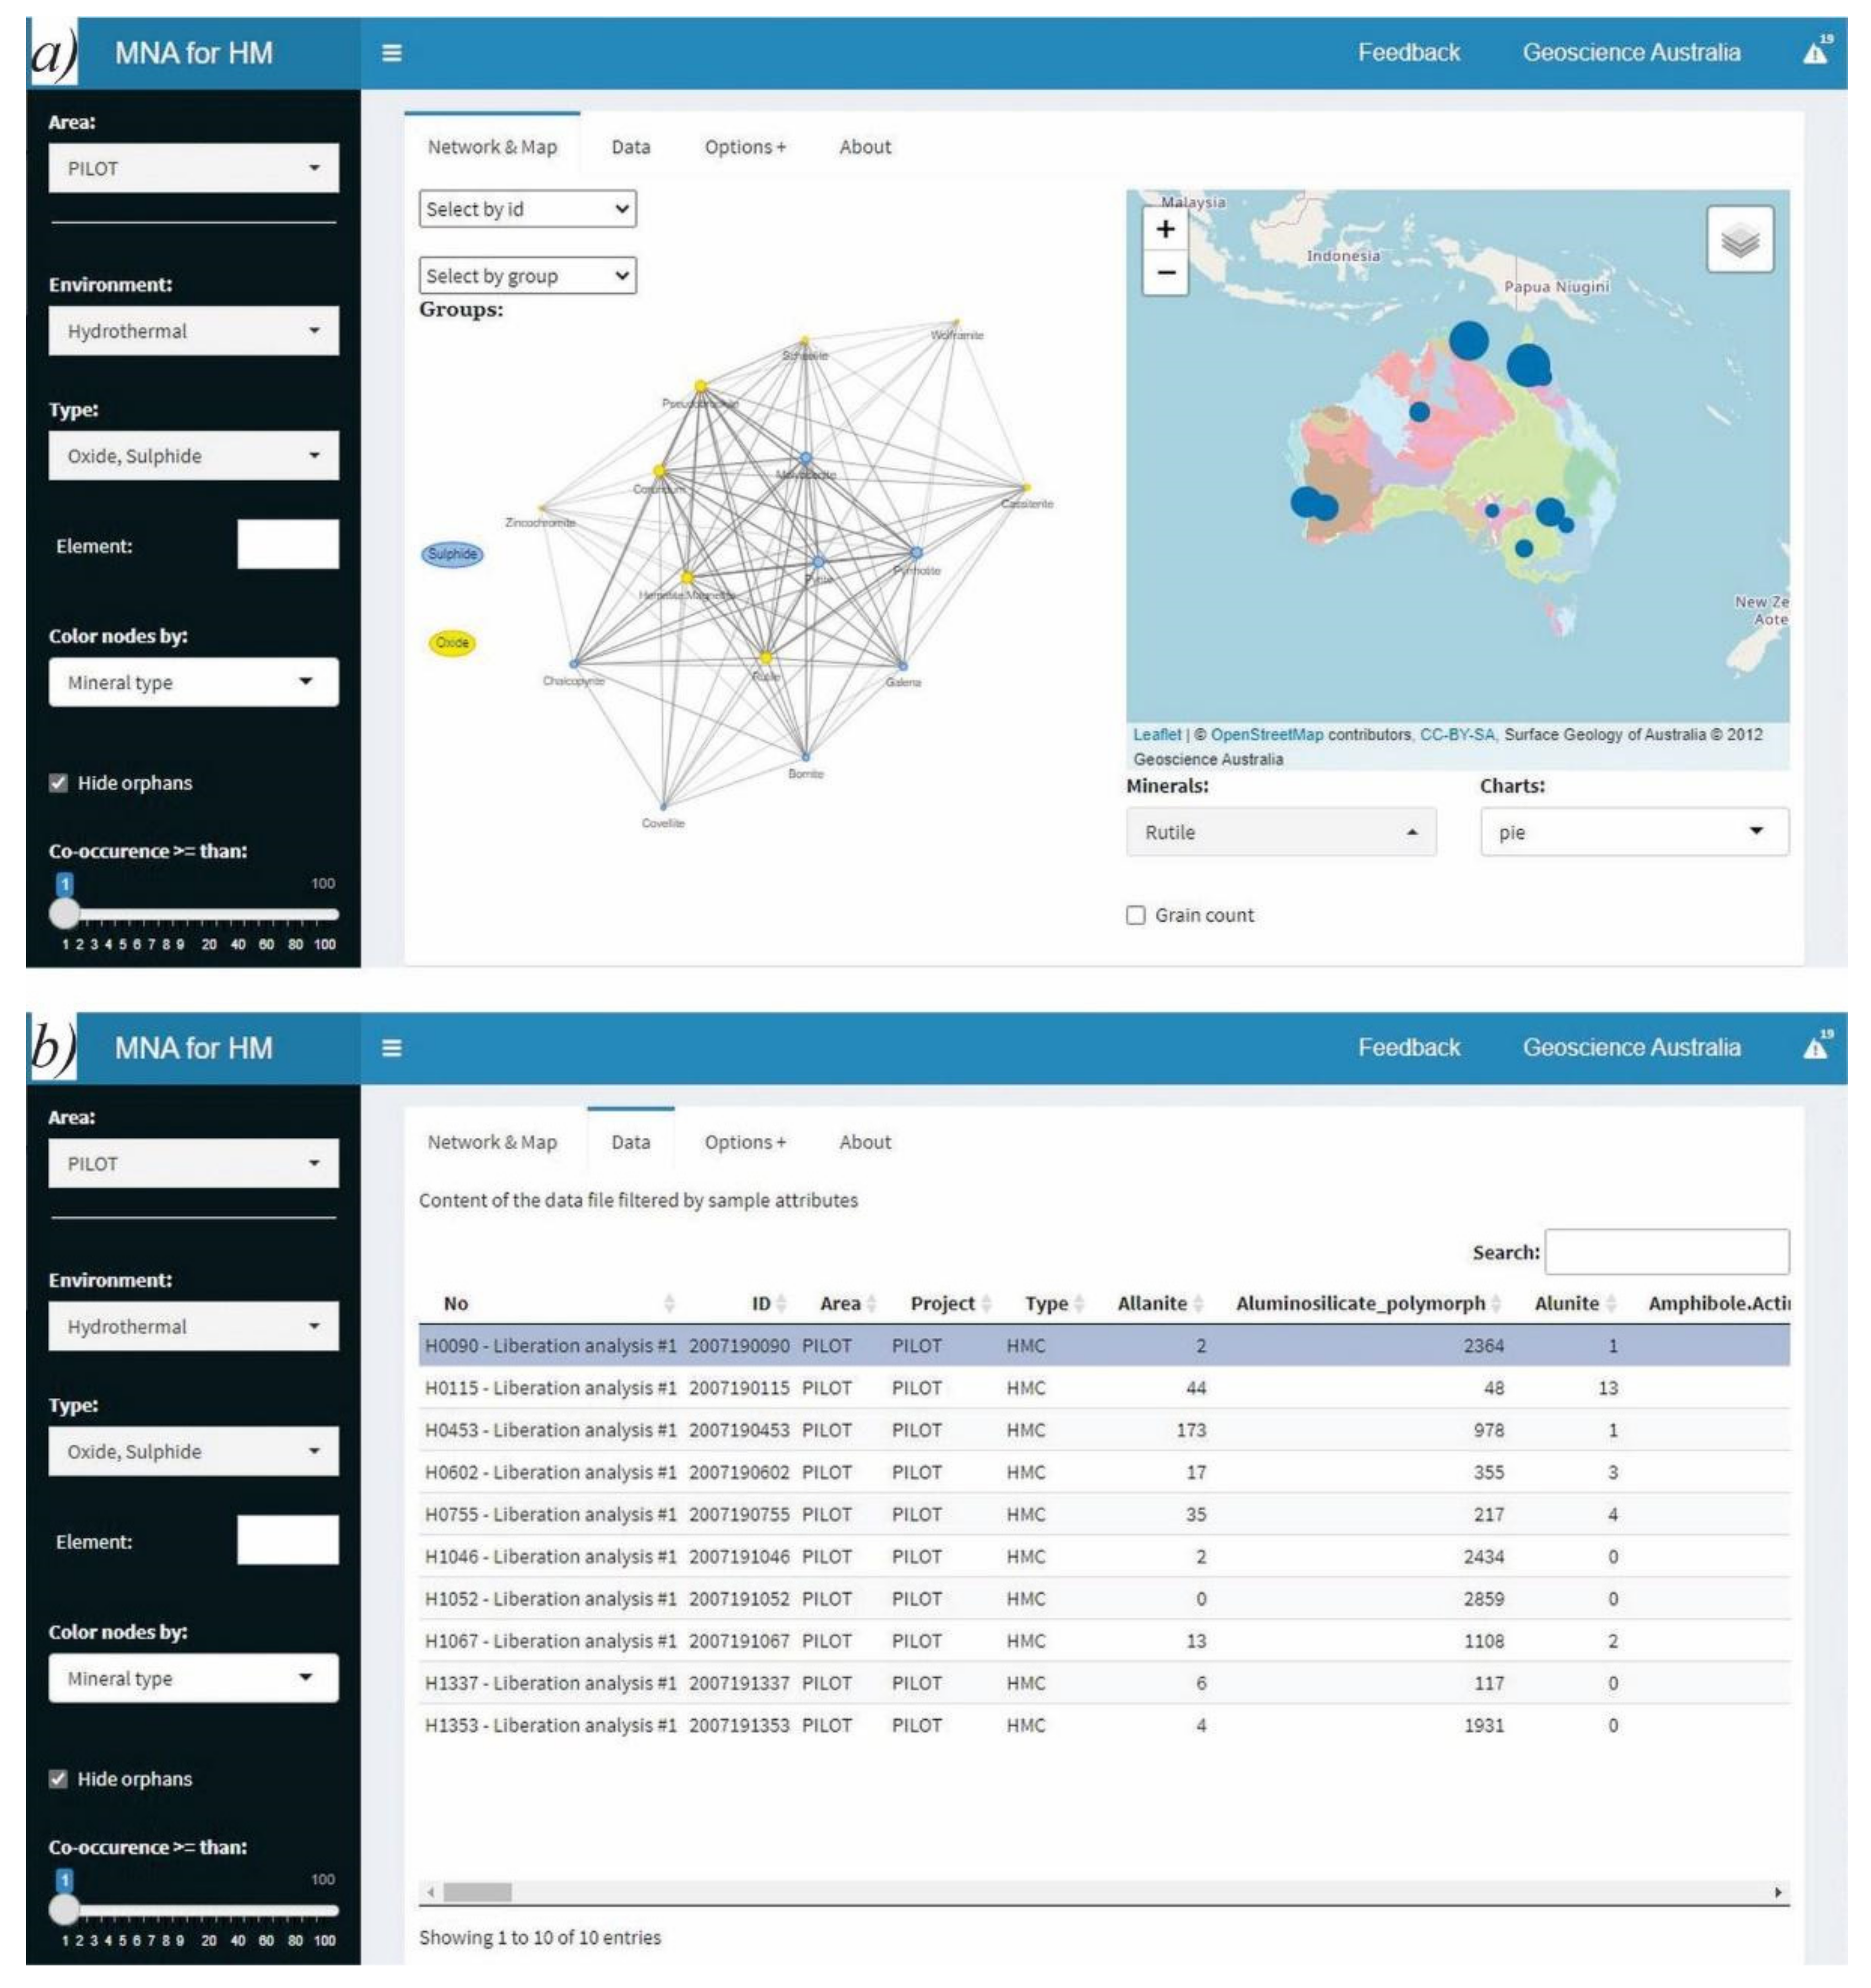
Task: Zoom in on the map
Action: click(x=1165, y=229)
